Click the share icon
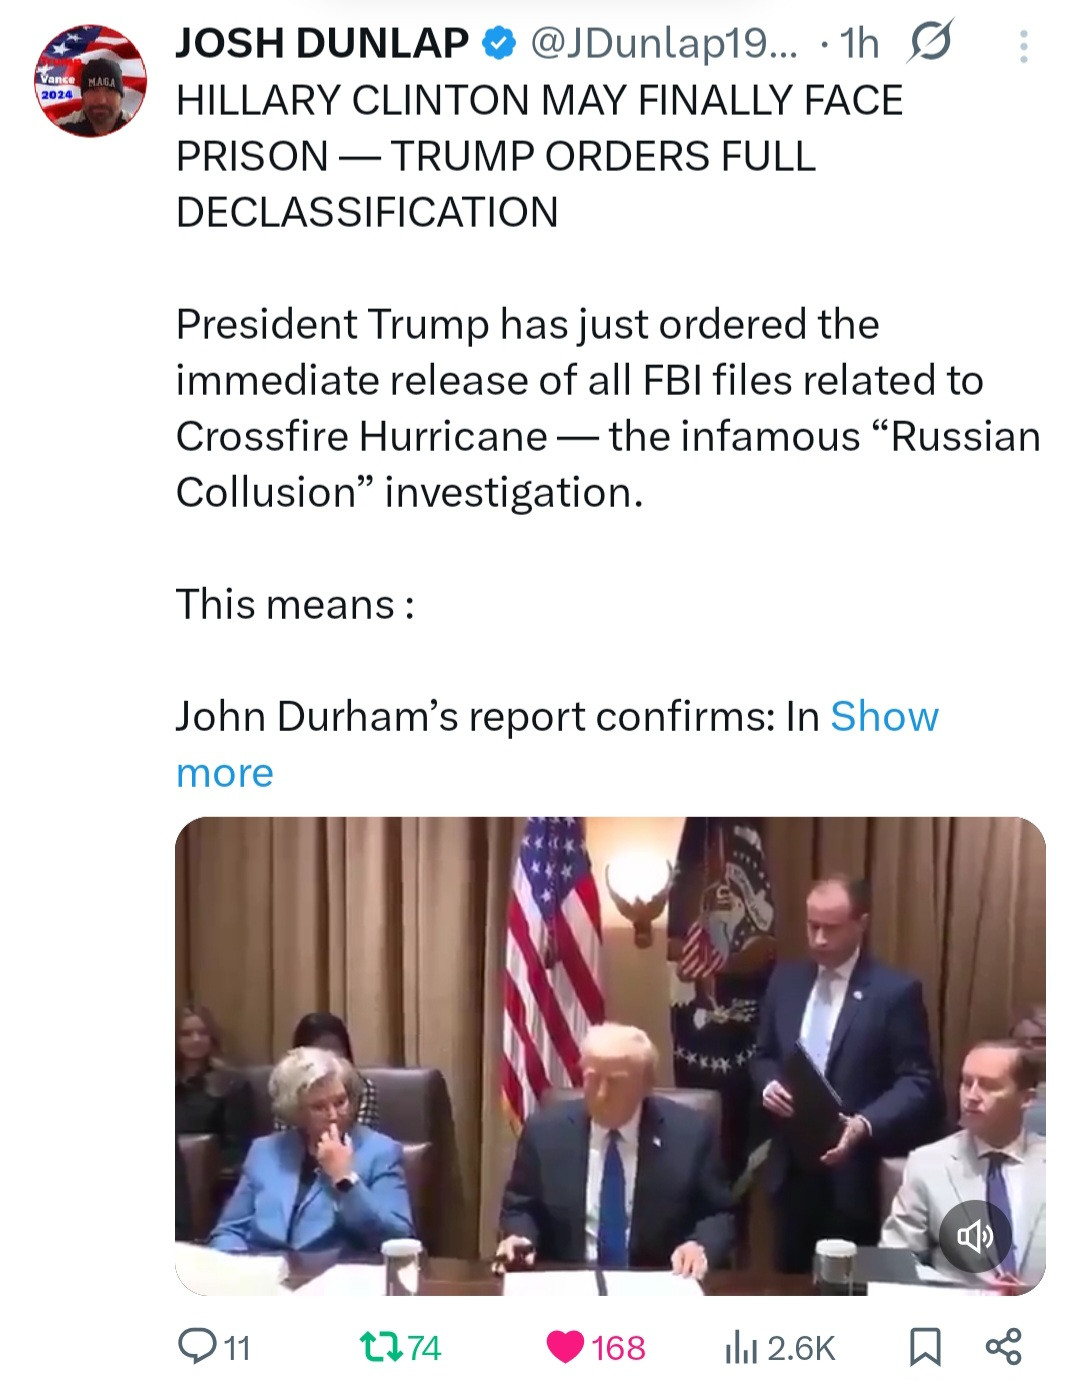The width and height of the screenshot is (1080, 1381). (1003, 1346)
